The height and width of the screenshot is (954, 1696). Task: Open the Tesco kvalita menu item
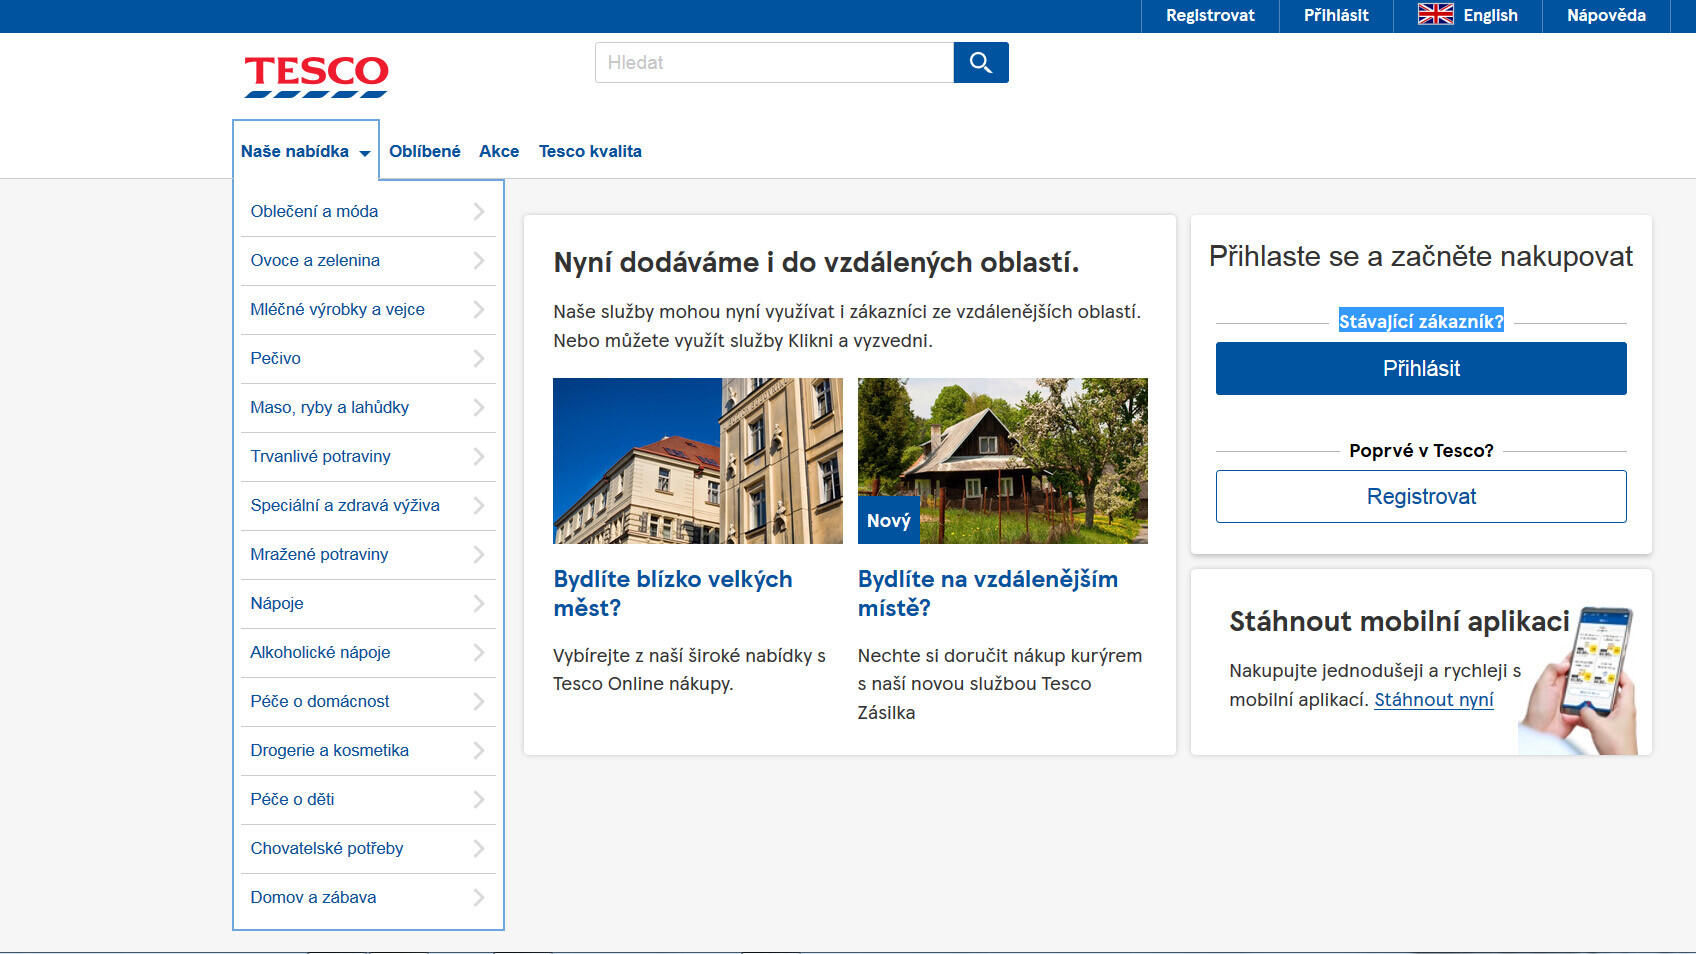590,151
